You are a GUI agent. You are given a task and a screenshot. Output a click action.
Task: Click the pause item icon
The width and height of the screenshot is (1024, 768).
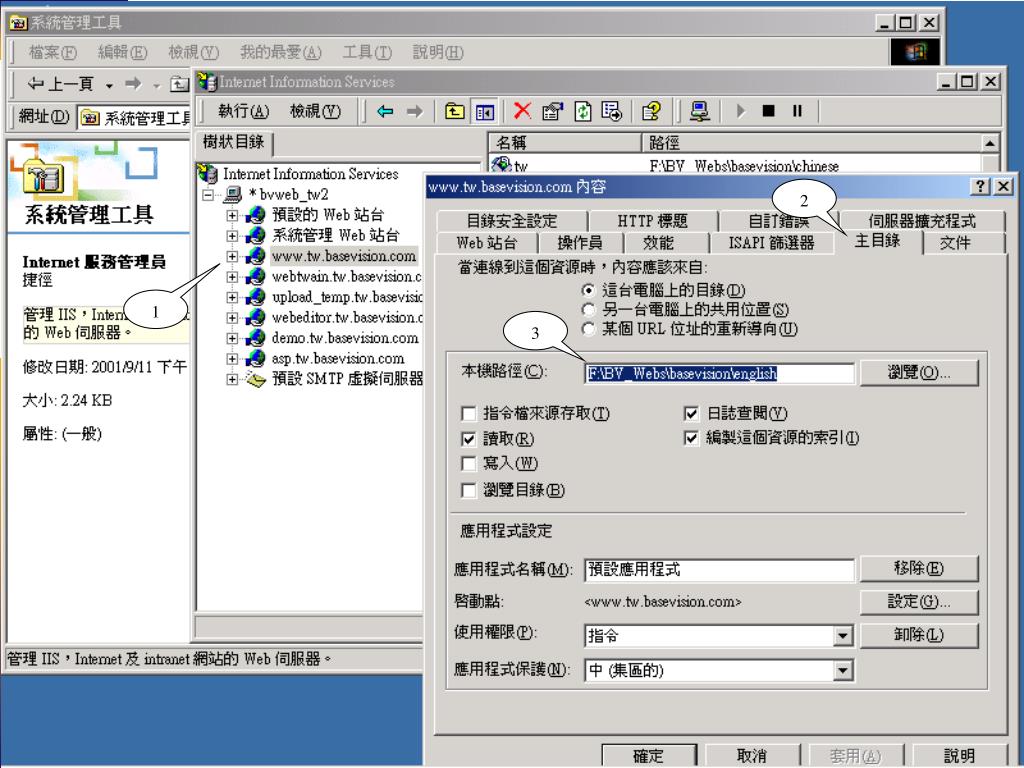[x=797, y=111]
